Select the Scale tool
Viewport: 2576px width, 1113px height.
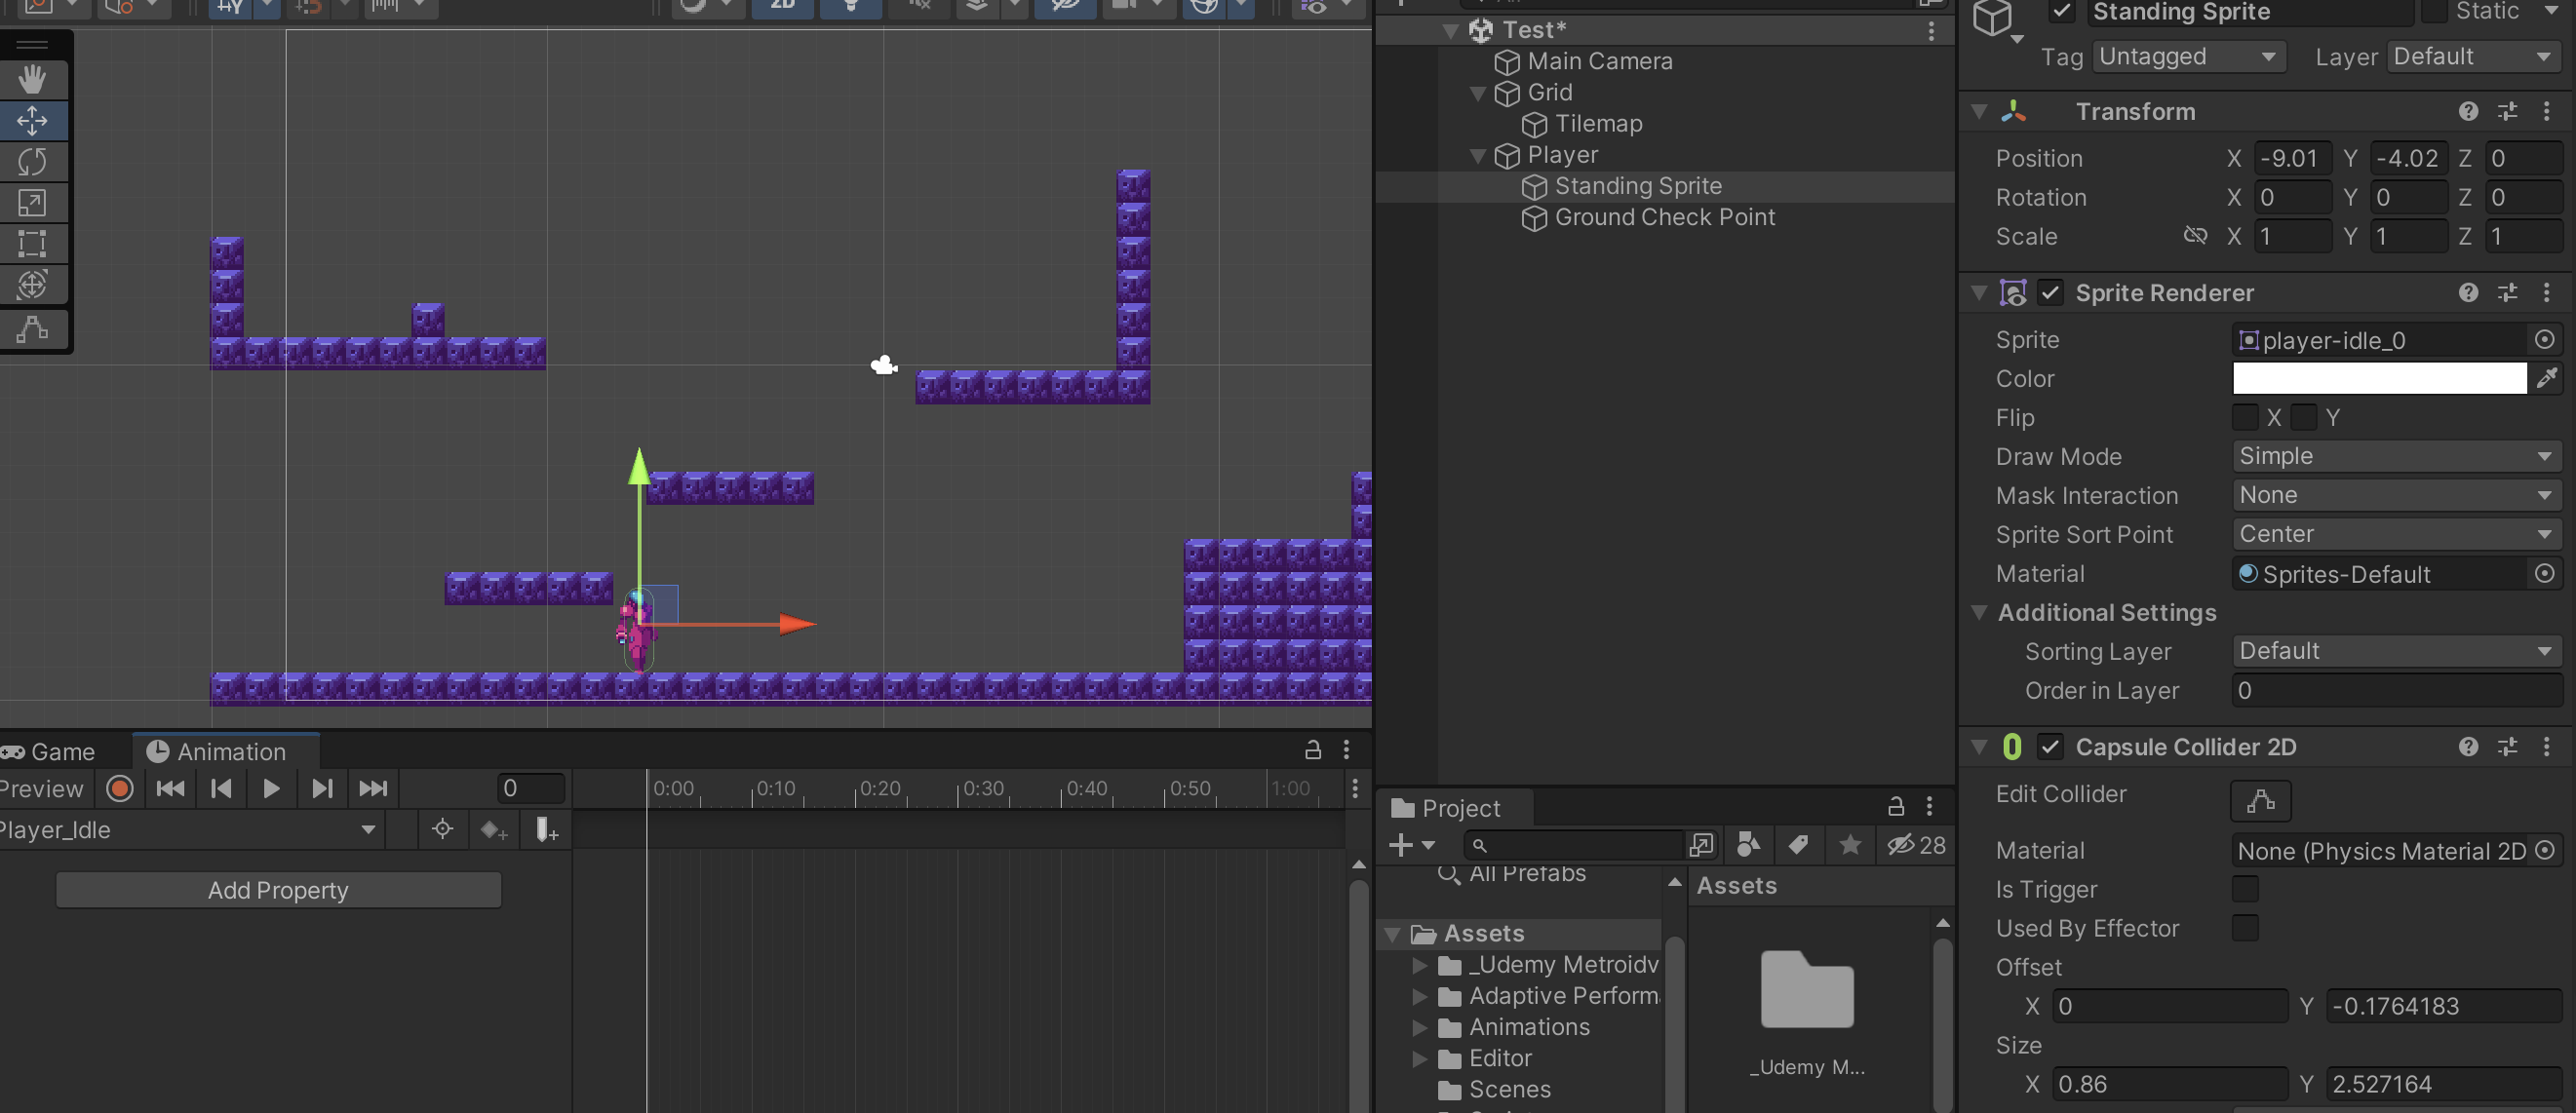pos(32,203)
